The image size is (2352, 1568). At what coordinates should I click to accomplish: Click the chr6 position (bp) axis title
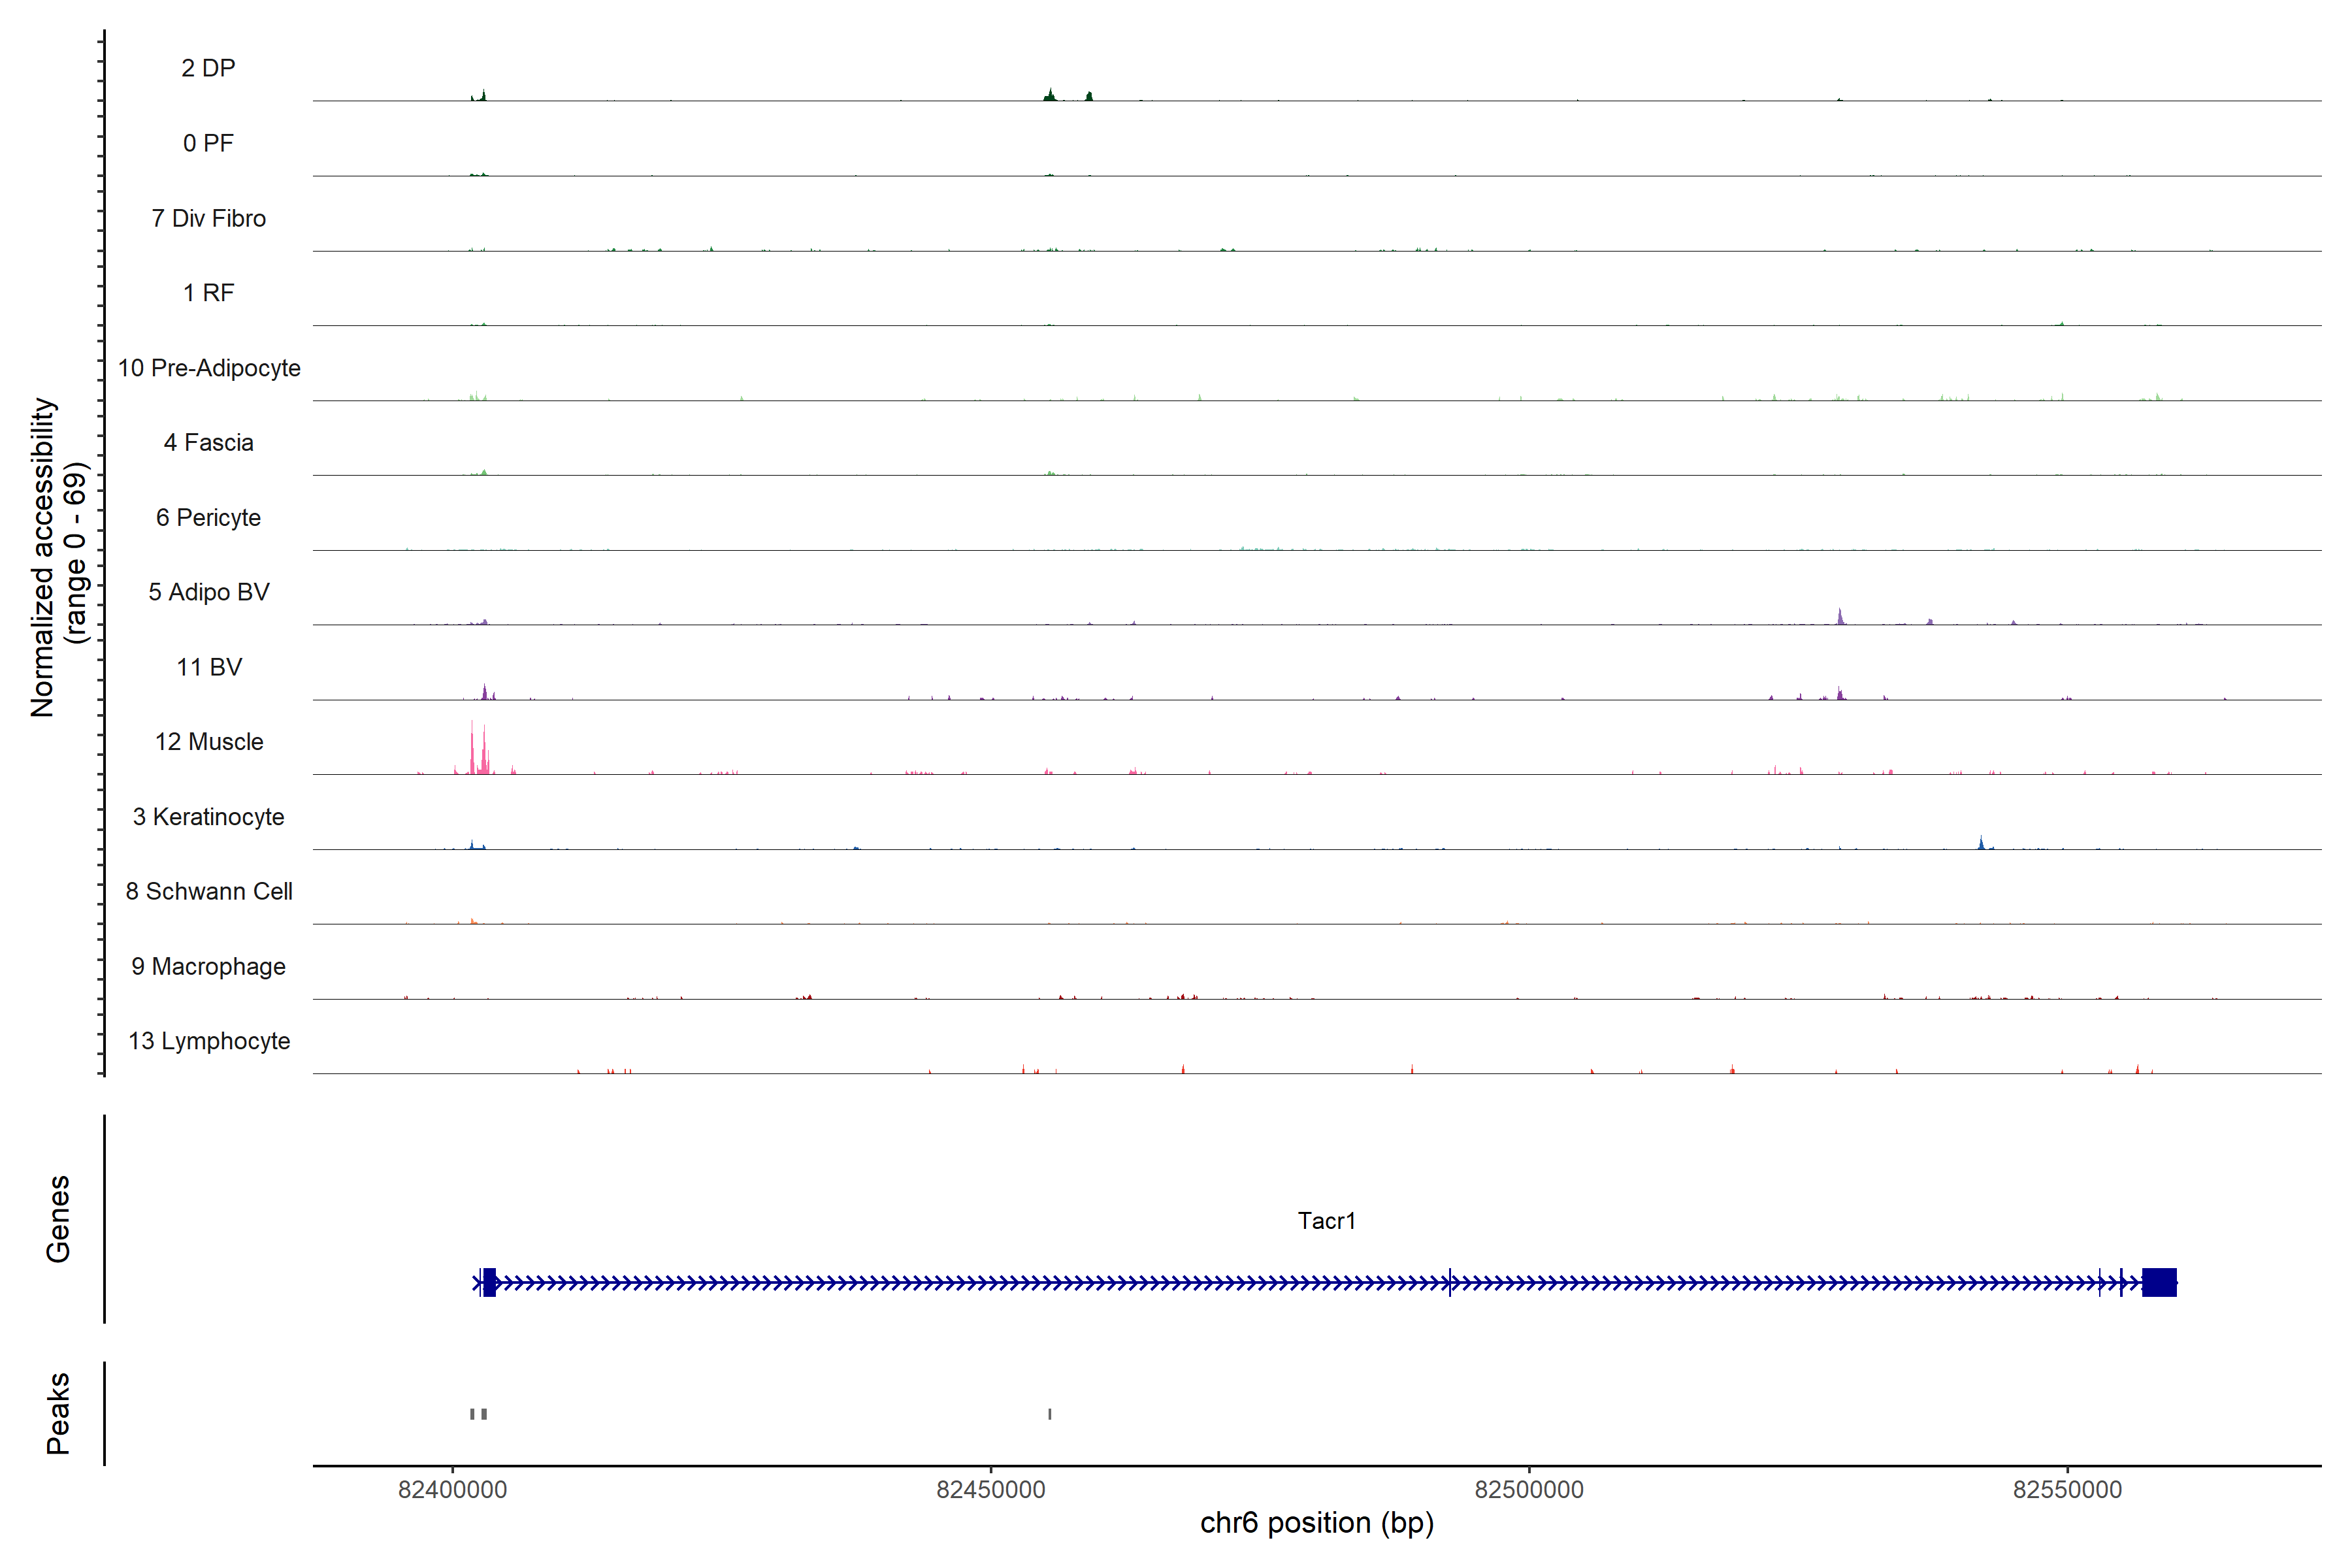(1316, 1523)
